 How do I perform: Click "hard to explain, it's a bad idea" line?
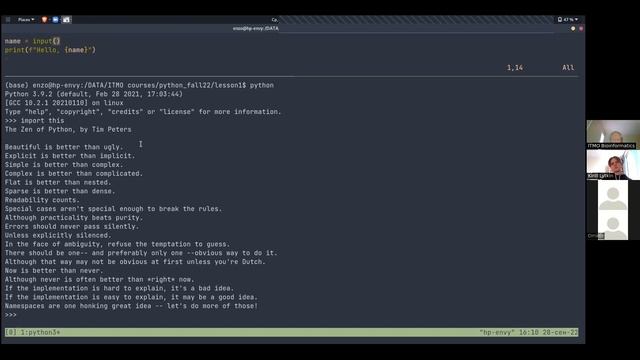(x=119, y=288)
